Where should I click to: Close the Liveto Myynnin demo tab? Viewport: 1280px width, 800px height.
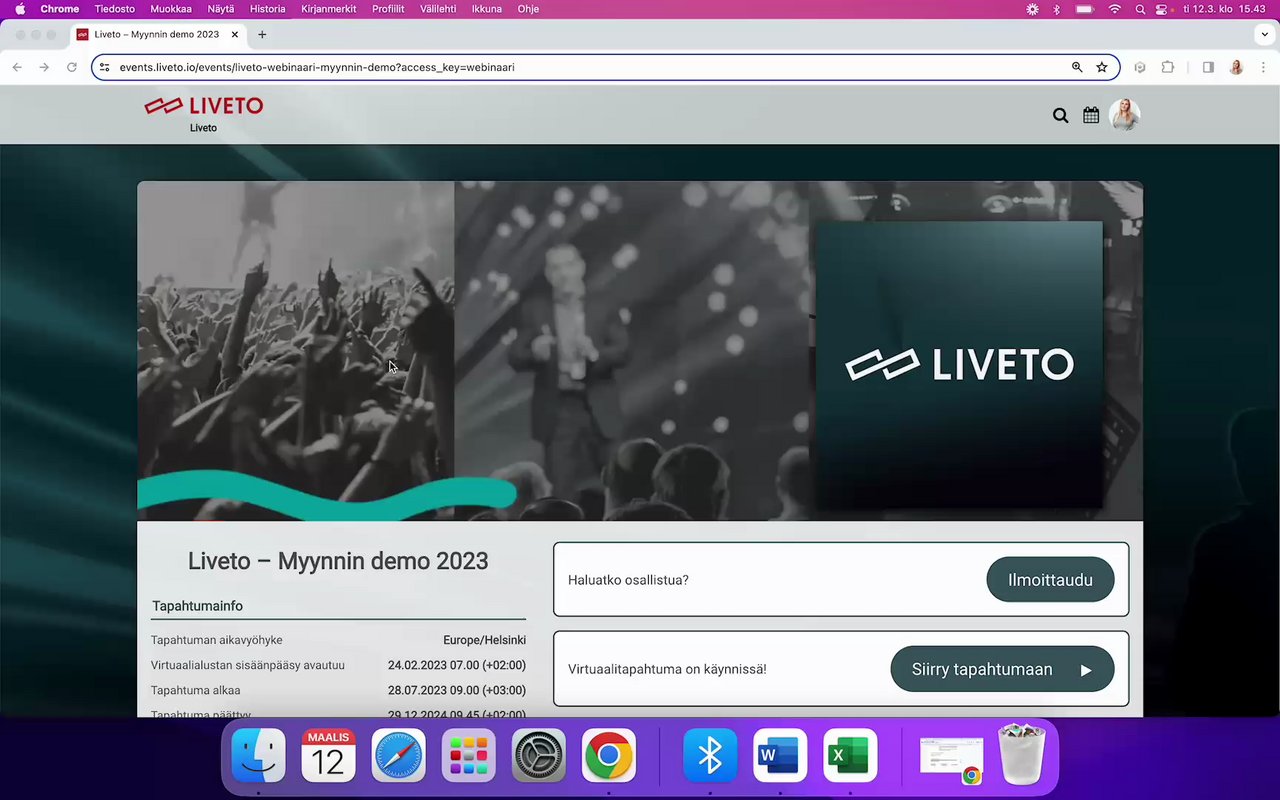(235, 34)
